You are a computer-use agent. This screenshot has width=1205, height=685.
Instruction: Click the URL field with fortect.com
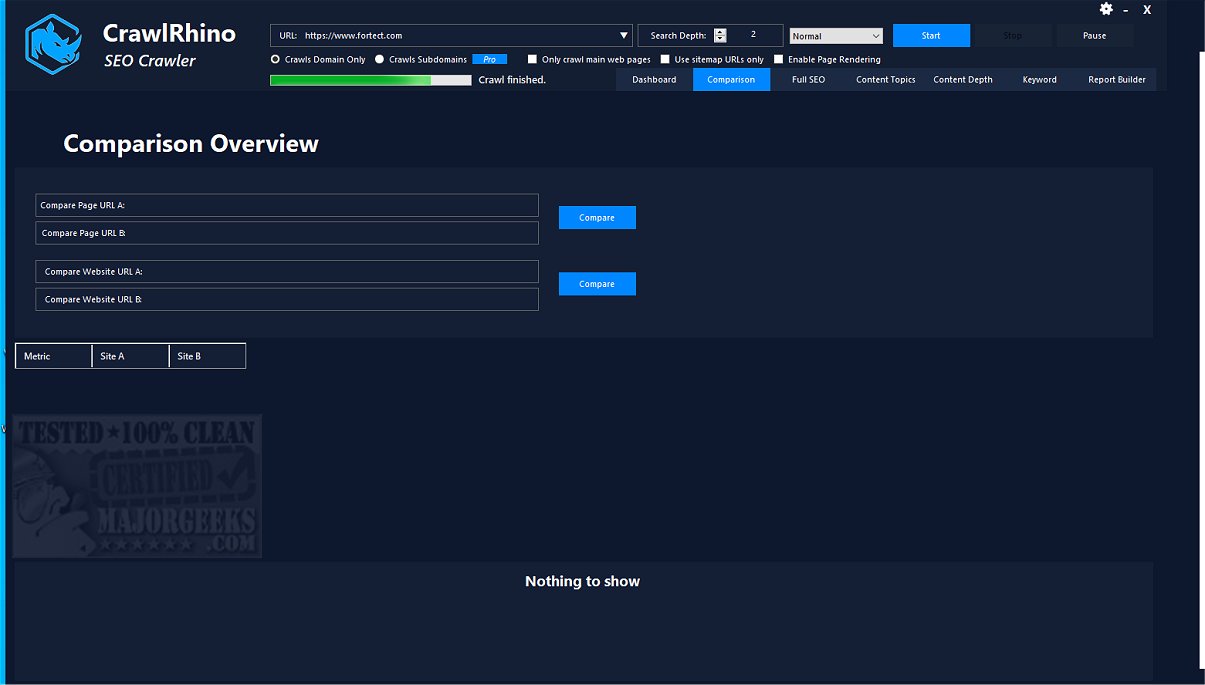451,35
